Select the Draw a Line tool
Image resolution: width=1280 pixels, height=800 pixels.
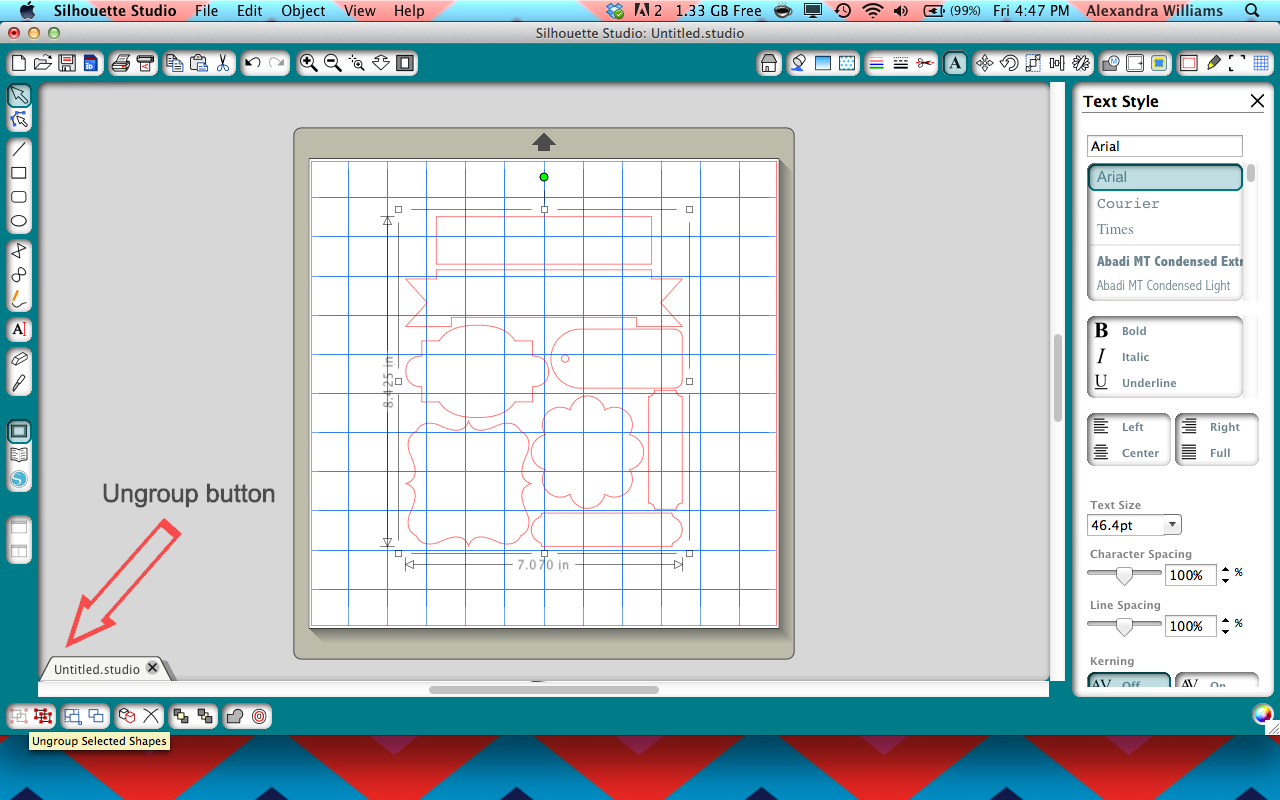tap(19, 149)
